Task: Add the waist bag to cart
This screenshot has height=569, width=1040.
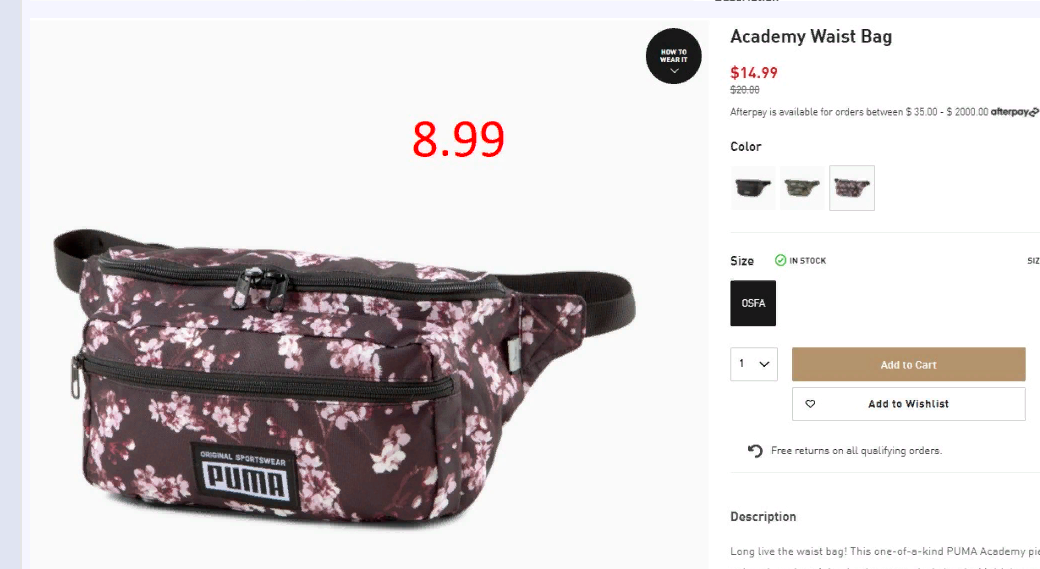Action: [x=908, y=364]
